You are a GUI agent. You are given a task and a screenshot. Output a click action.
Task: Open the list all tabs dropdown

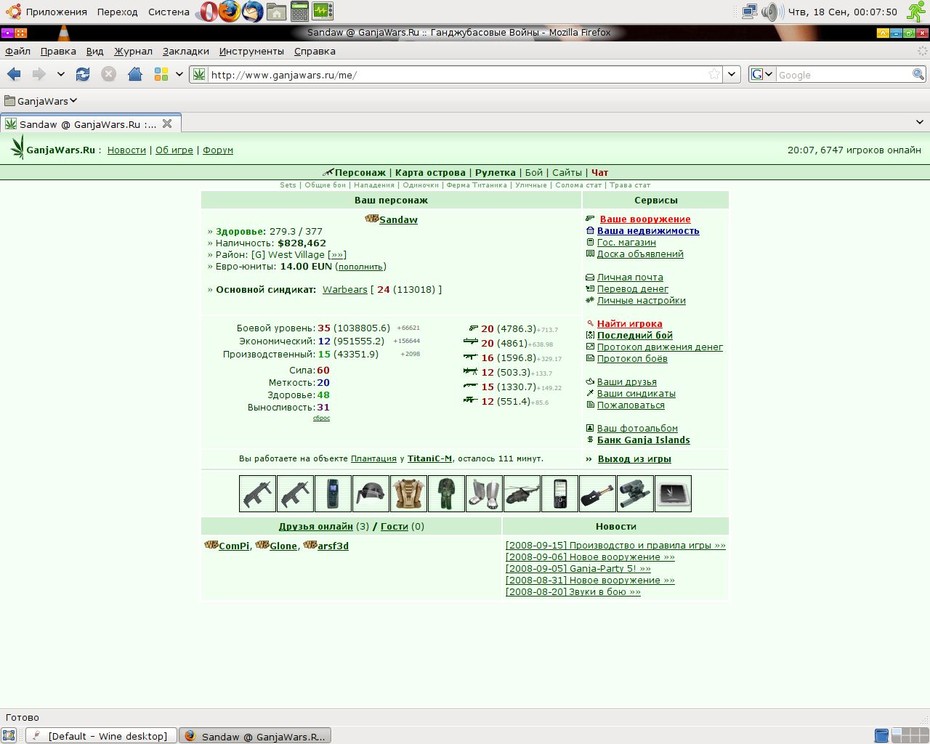coord(919,122)
